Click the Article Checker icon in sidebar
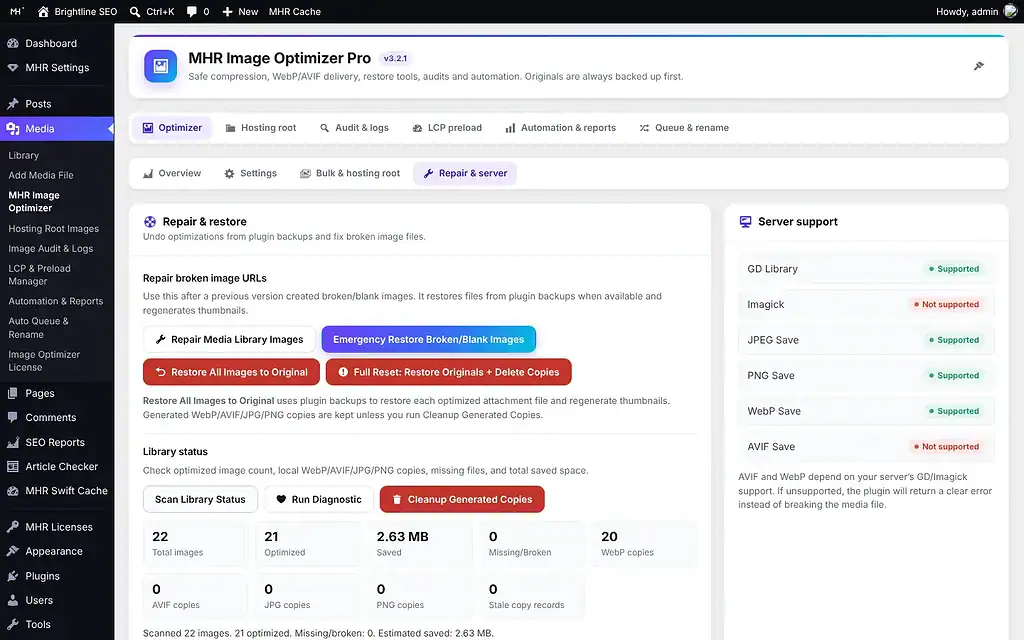Viewport: 1024px width, 640px height. [13, 466]
